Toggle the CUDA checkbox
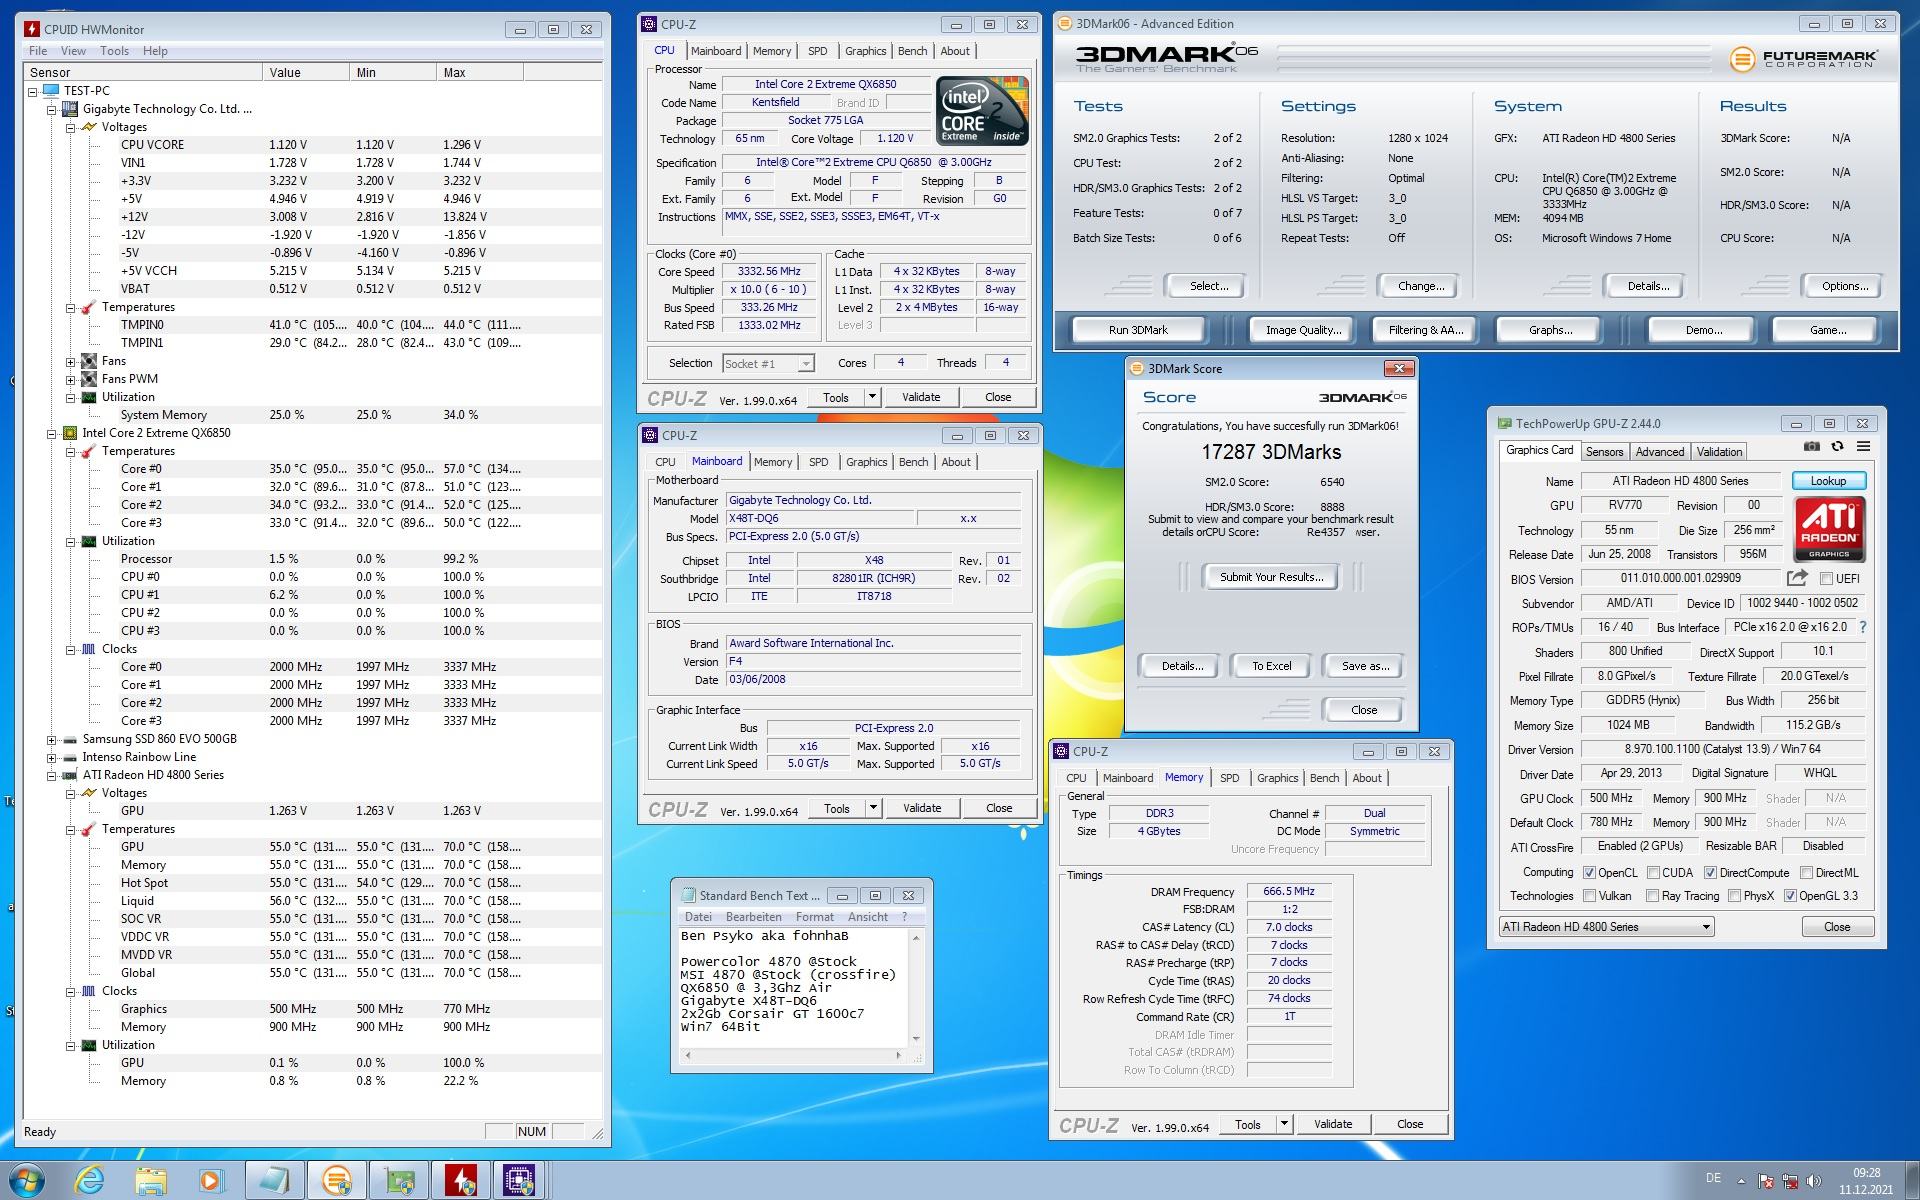This screenshot has height=1200, width=1920. pyautogui.click(x=1653, y=873)
